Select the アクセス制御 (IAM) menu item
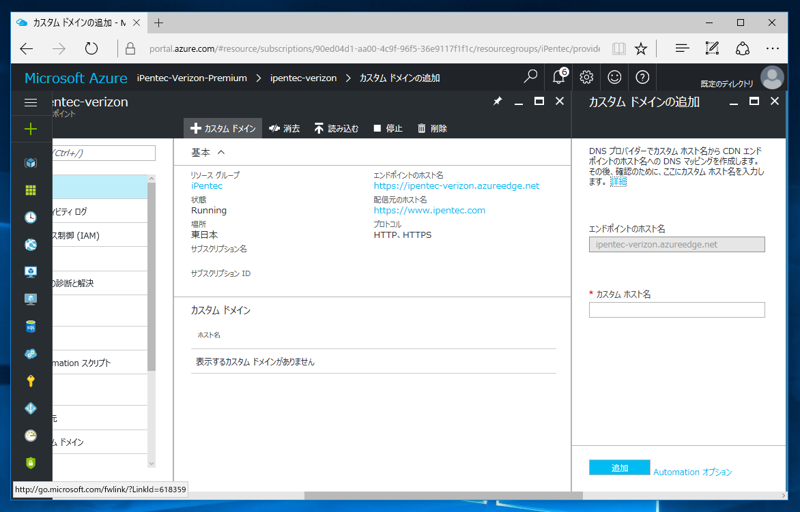The height and width of the screenshot is (512, 800). (x=99, y=236)
